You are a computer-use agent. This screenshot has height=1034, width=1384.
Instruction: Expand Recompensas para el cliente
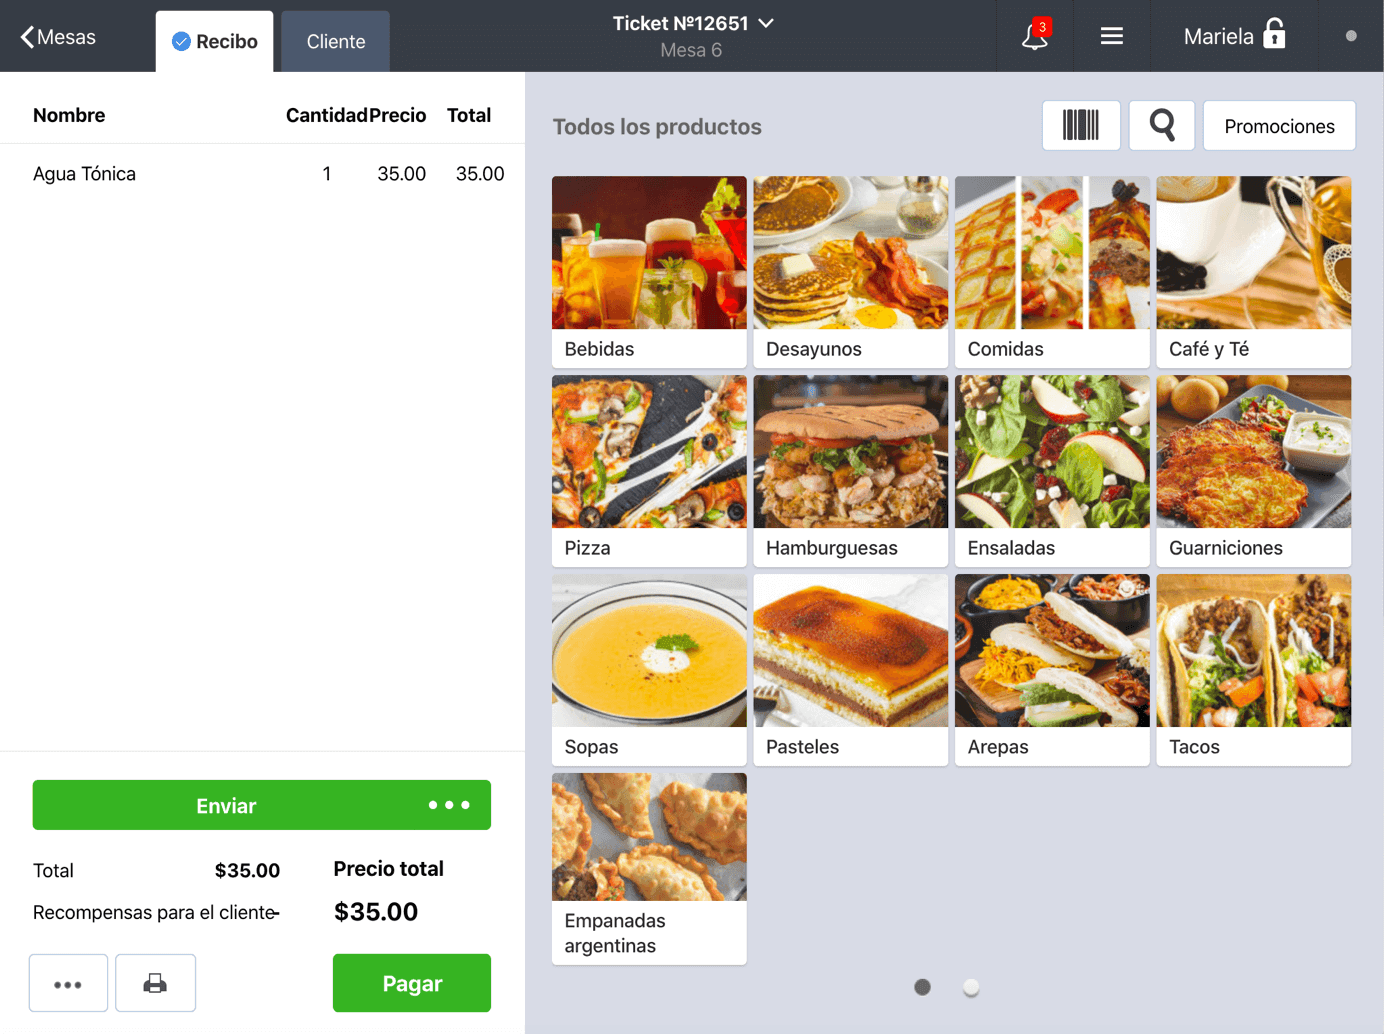155,912
